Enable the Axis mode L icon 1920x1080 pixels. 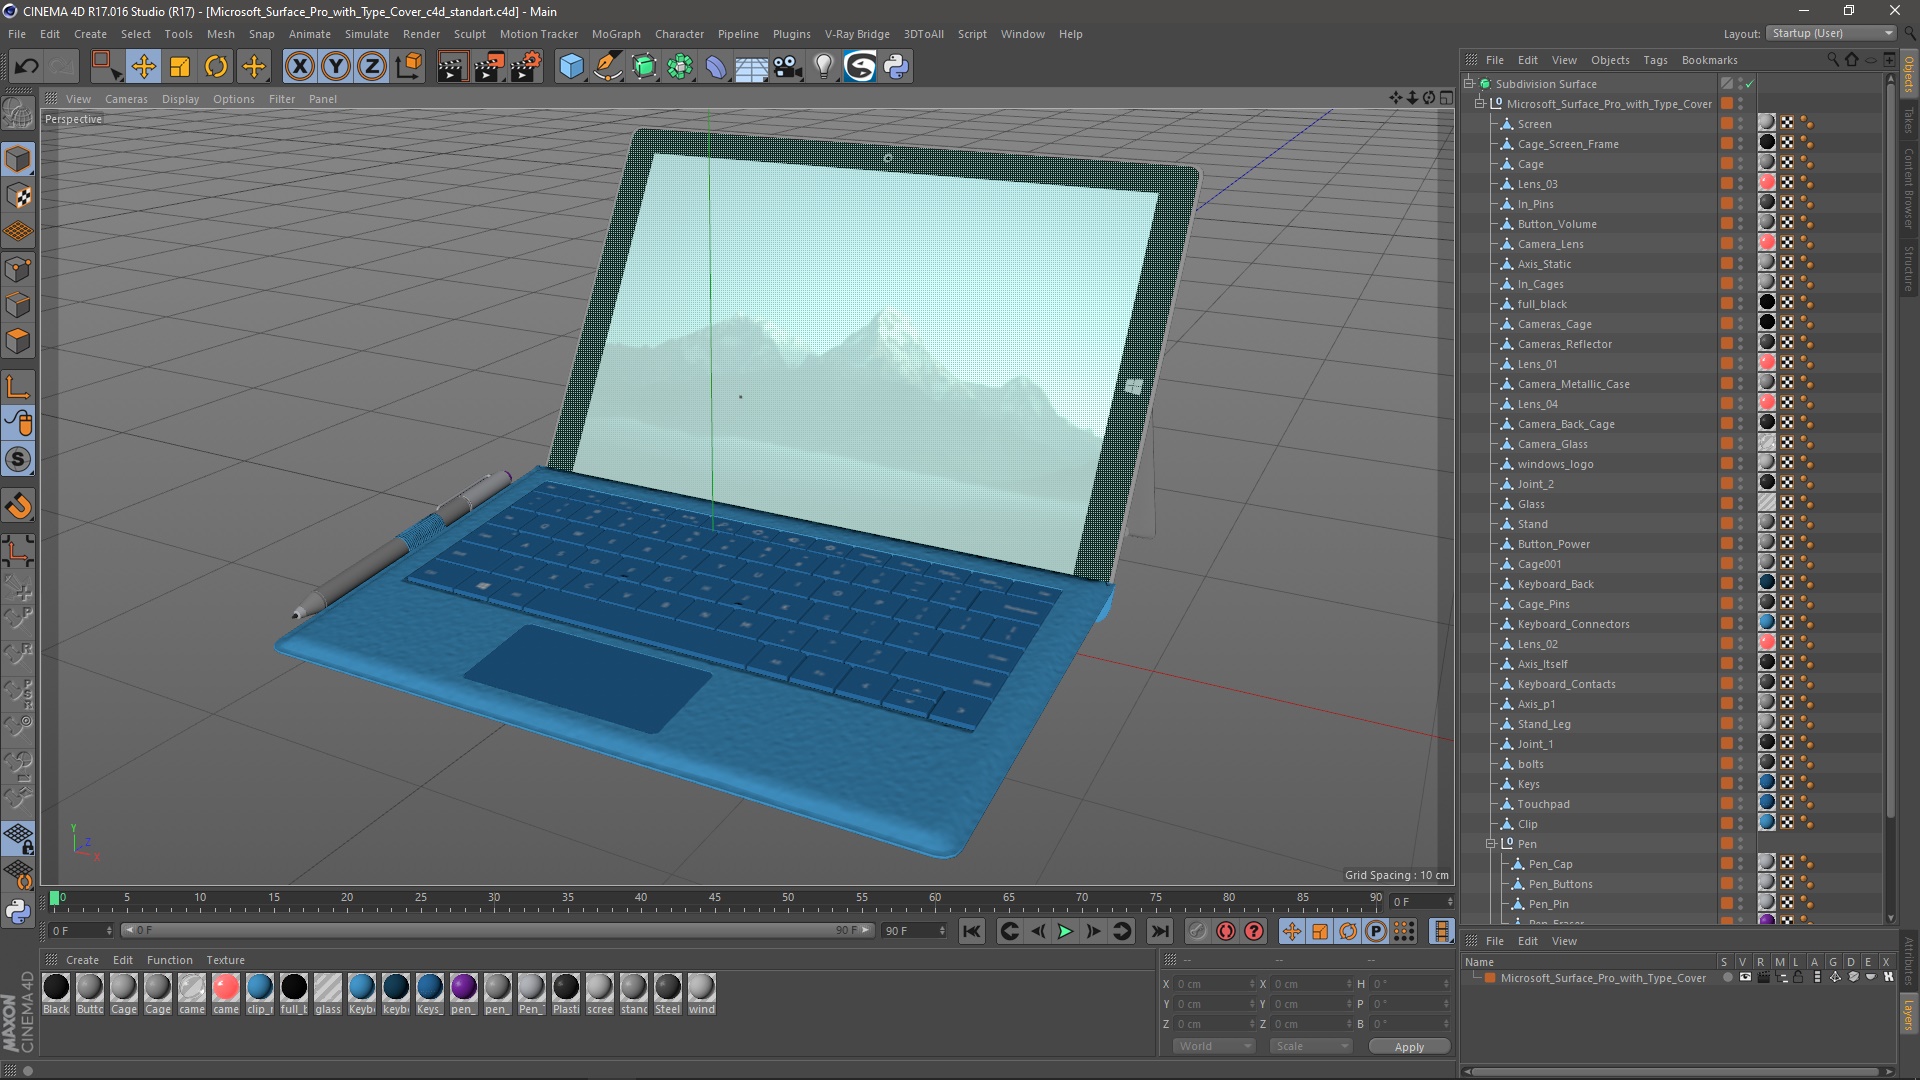18,387
